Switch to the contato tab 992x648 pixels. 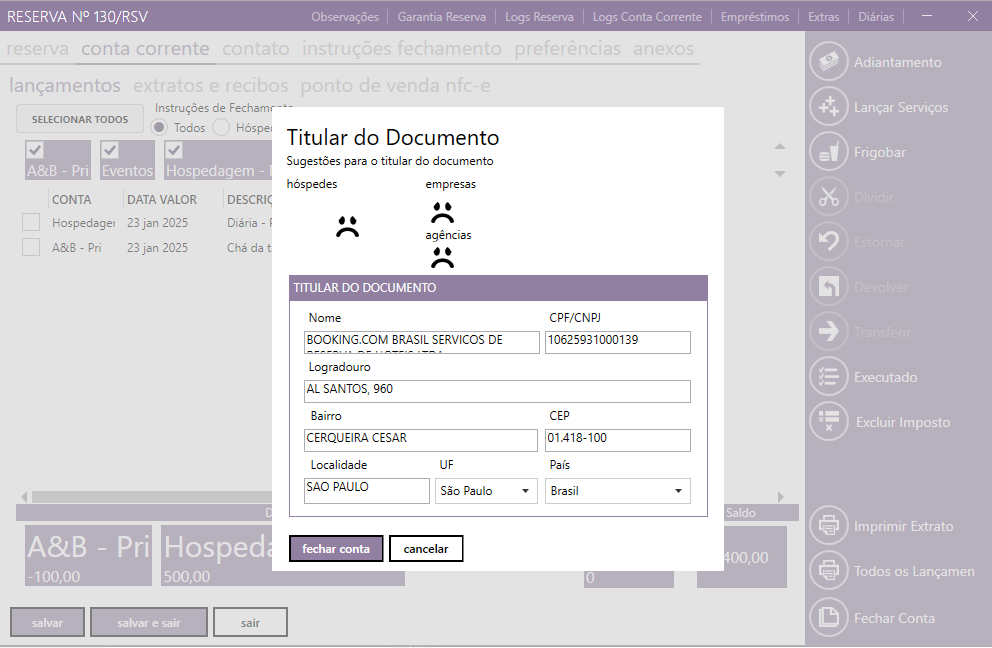click(256, 49)
